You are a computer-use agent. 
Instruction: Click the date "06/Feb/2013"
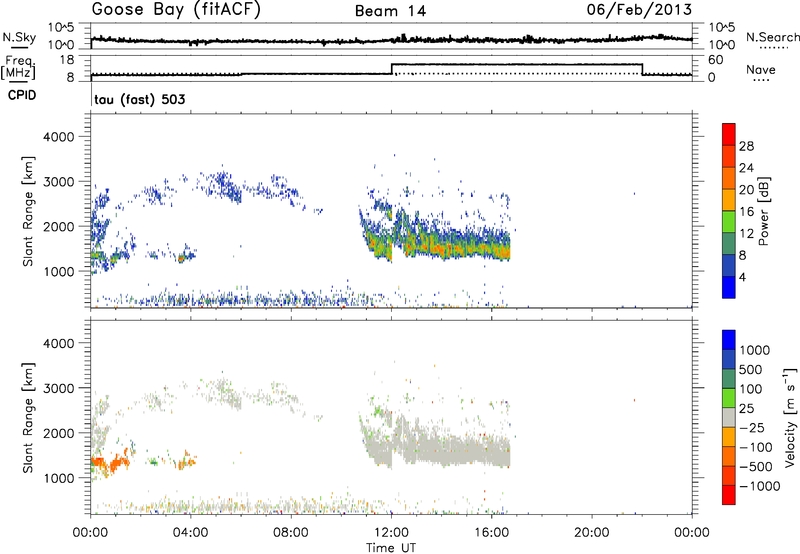click(x=639, y=10)
